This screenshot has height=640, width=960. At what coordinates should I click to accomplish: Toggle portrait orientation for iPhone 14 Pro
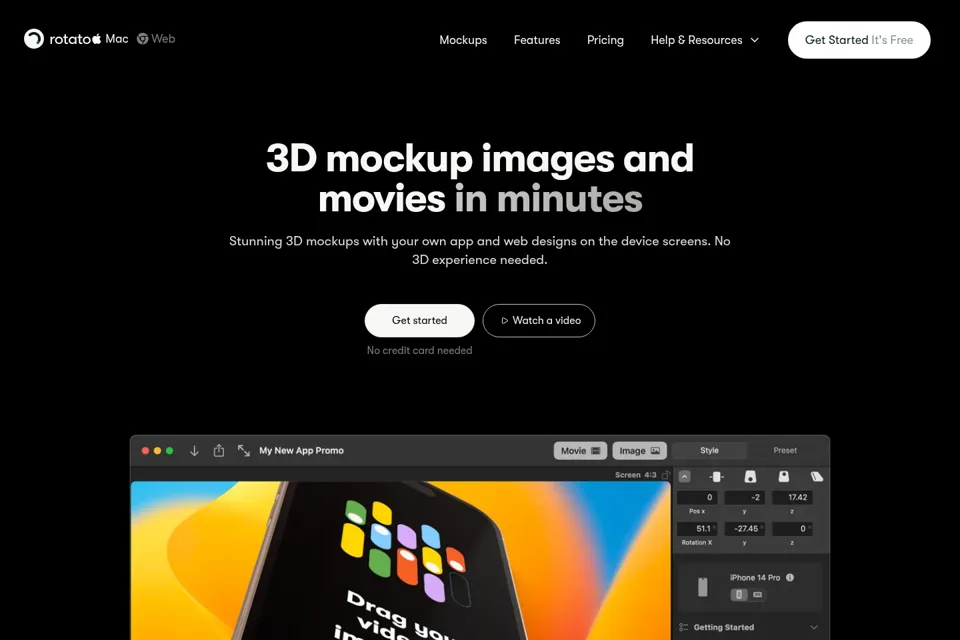[739, 595]
